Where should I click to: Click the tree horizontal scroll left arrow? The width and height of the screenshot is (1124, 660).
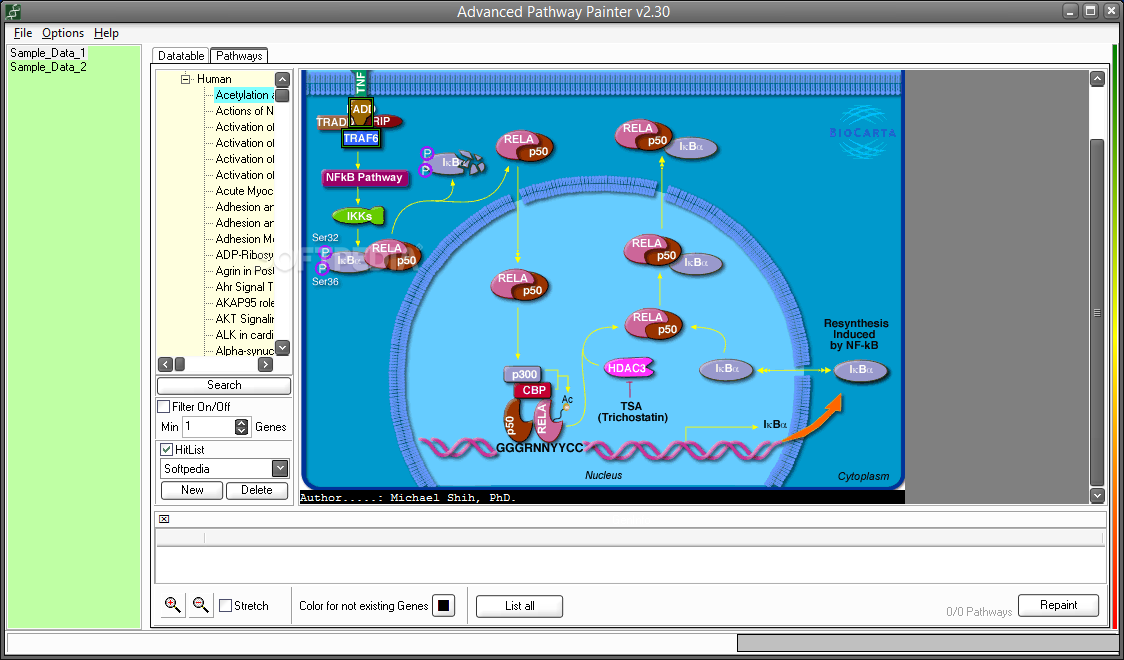(166, 365)
